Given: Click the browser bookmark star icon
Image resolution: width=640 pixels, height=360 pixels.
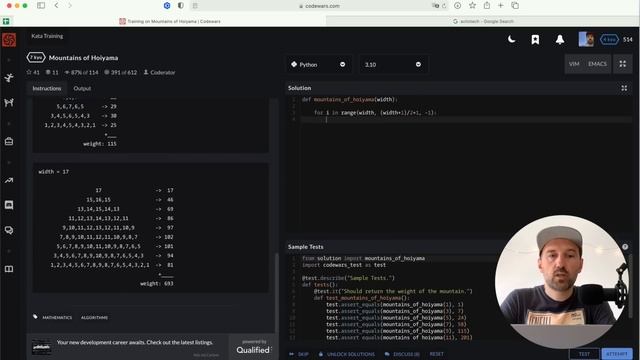Looking at the screenshot, I should (472, 6).
